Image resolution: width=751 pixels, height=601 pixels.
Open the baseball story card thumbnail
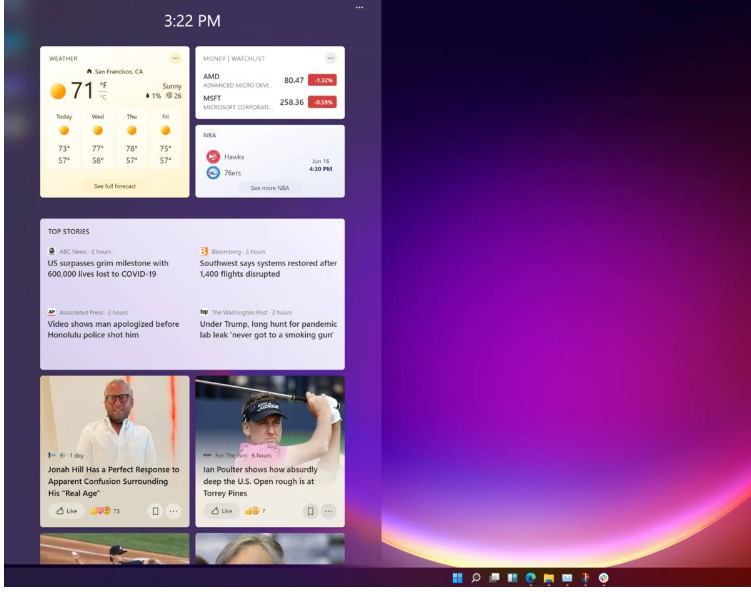pos(115,549)
